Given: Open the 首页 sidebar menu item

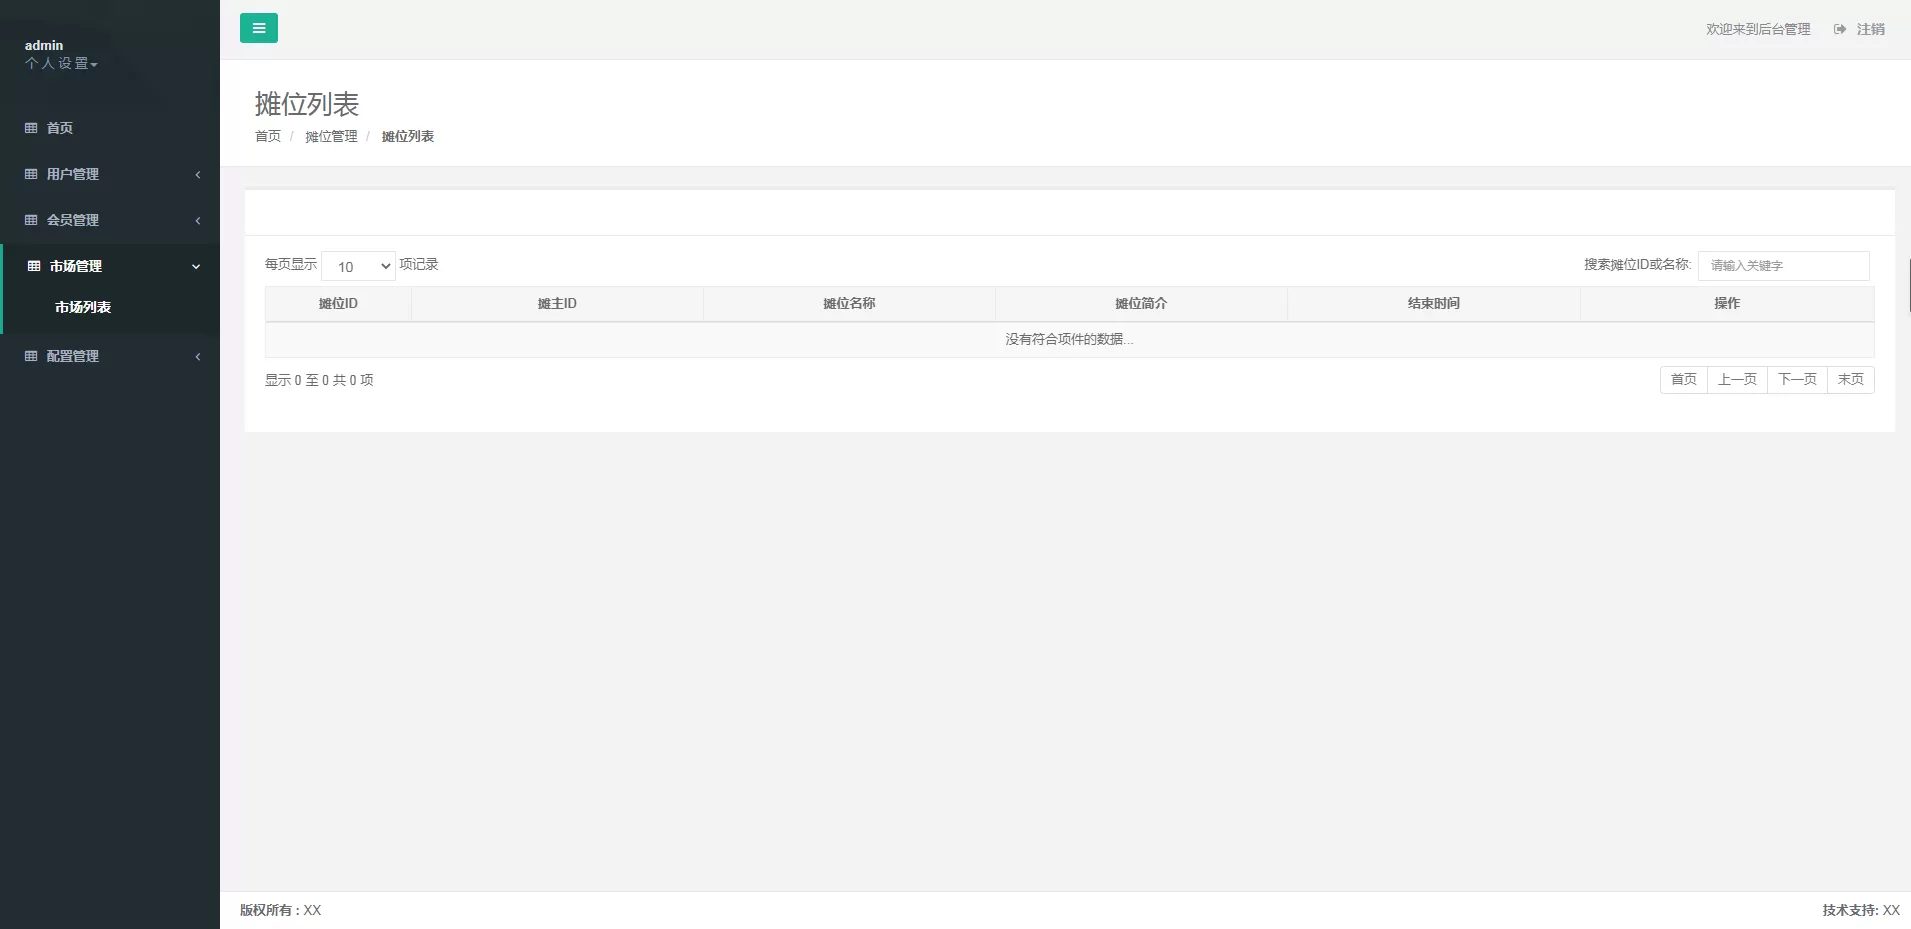Looking at the screenshot, I should tap(60, 128).
